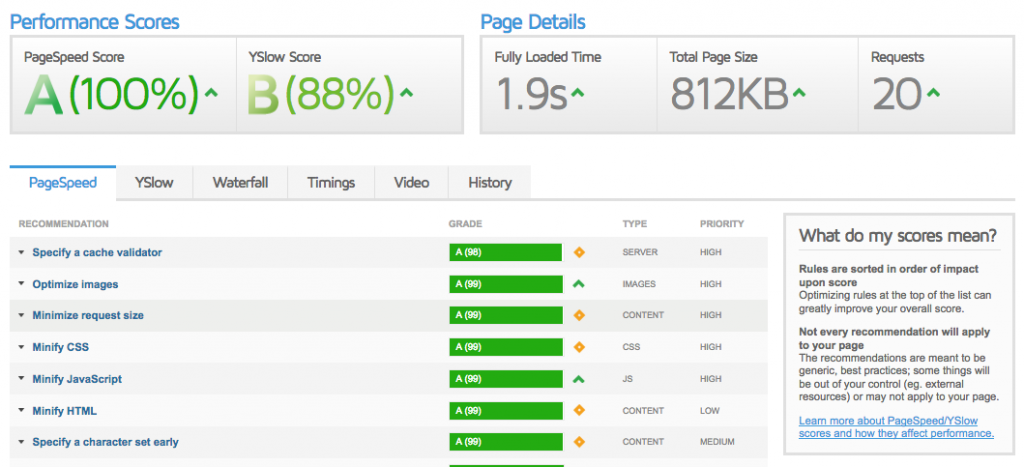Click the green arrow next to Total Page Size
The width and height of the screenshot is (1024, 467).
tap(799, 94)
